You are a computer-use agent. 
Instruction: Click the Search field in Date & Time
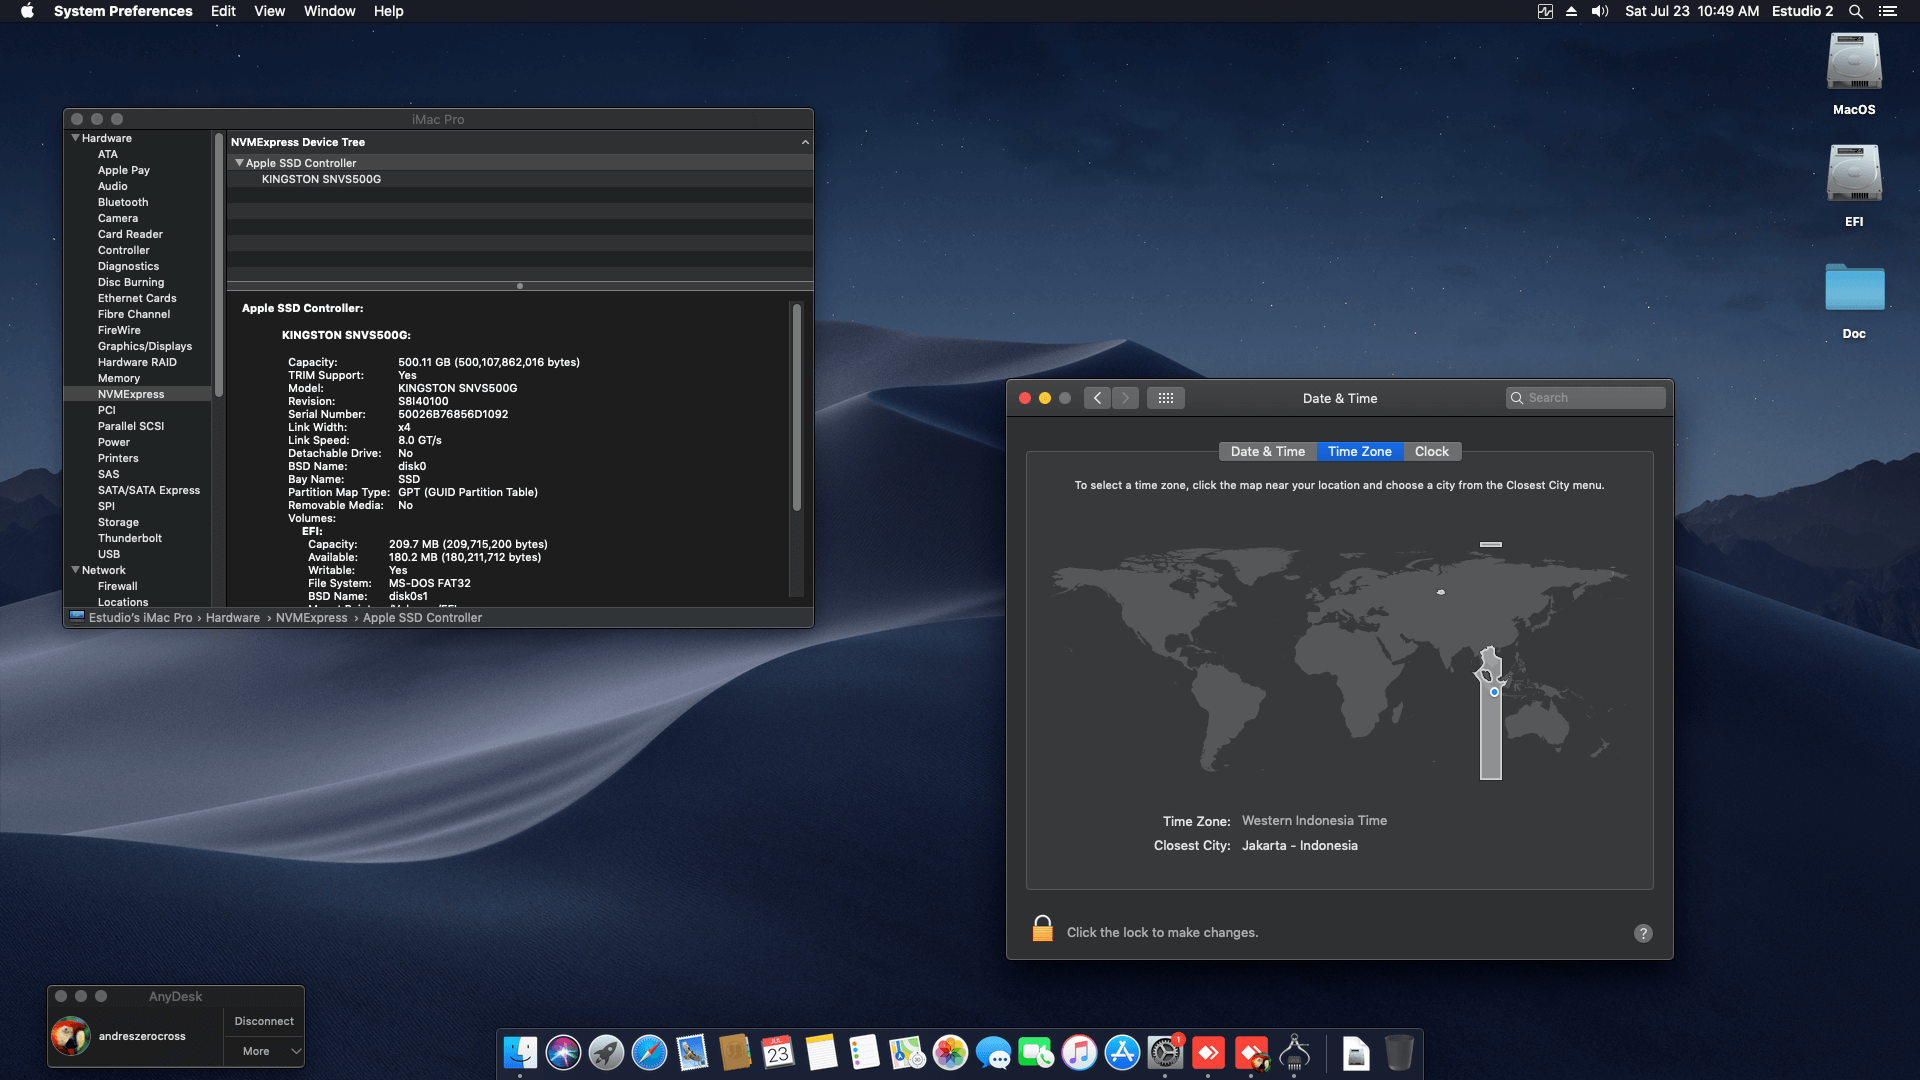[x=1585, y=398]
